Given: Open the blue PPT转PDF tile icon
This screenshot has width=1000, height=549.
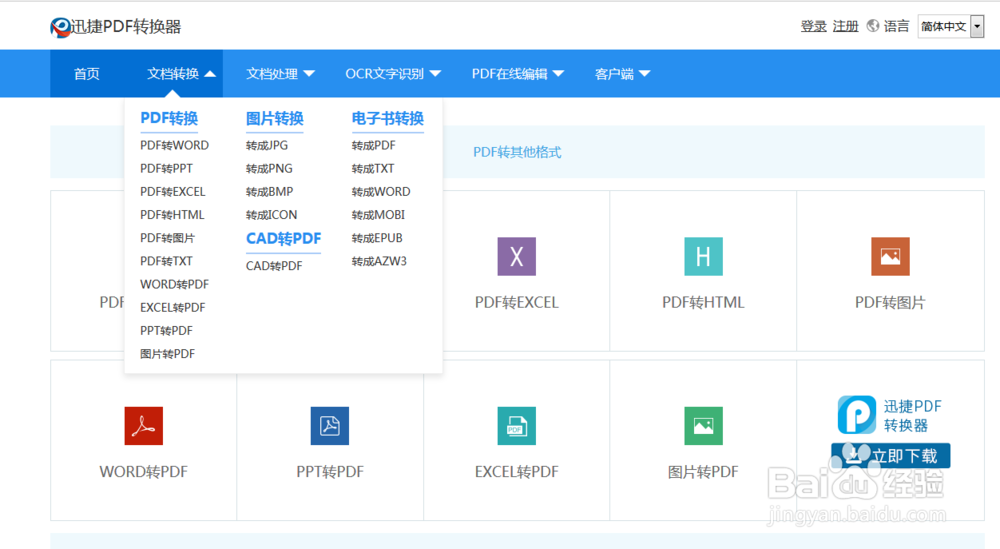Looking at the screenshot, I should (x=330, y=426).
